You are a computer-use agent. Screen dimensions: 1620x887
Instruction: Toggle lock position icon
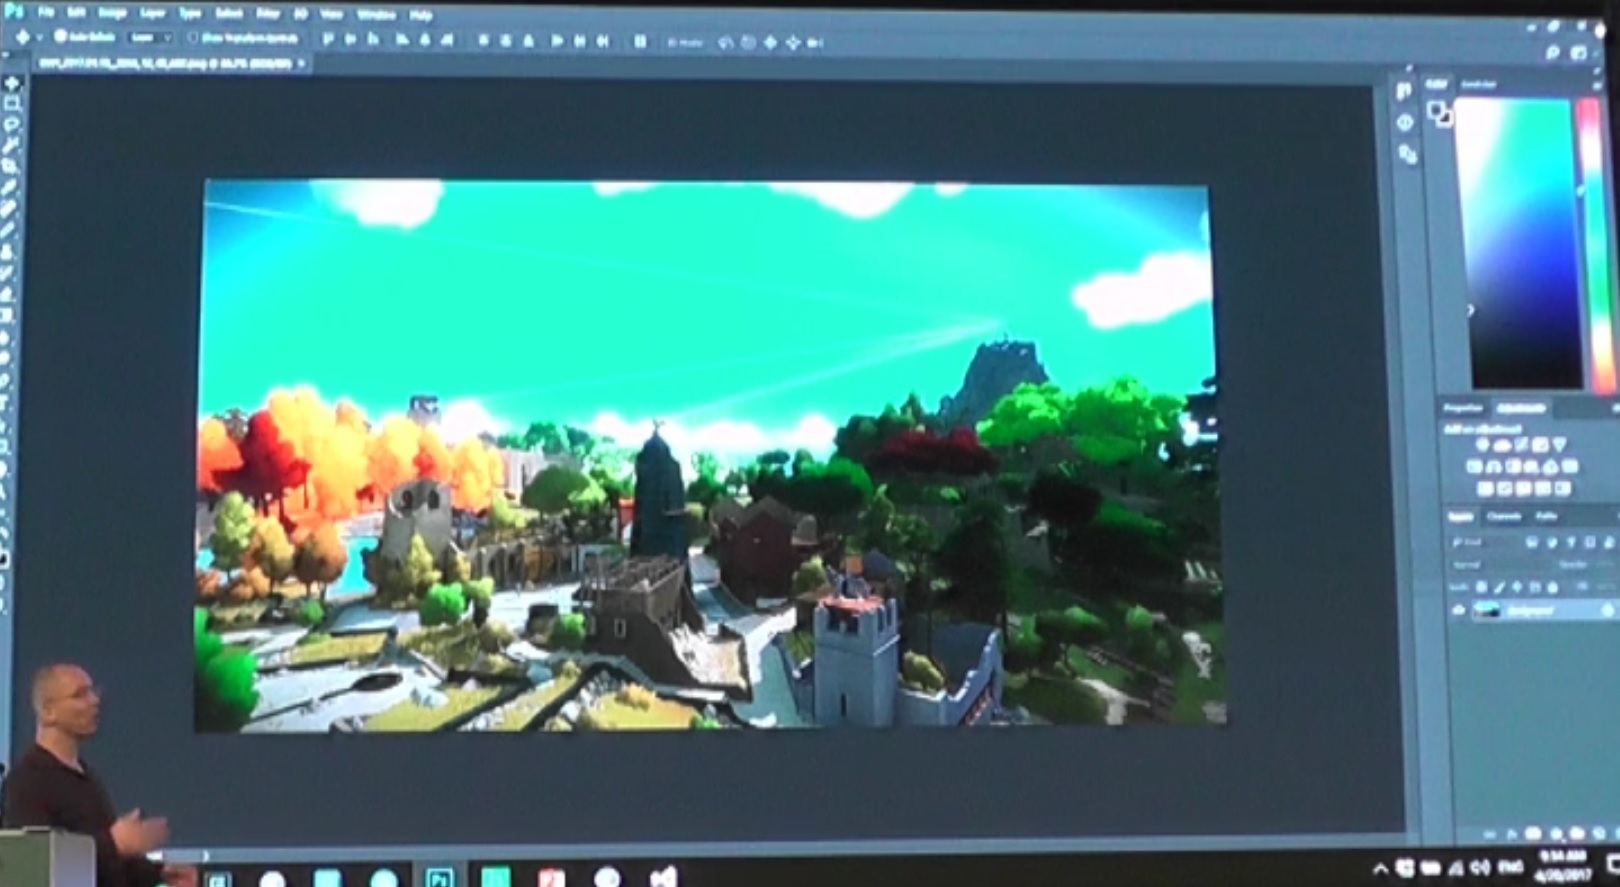click(1517, 587)
